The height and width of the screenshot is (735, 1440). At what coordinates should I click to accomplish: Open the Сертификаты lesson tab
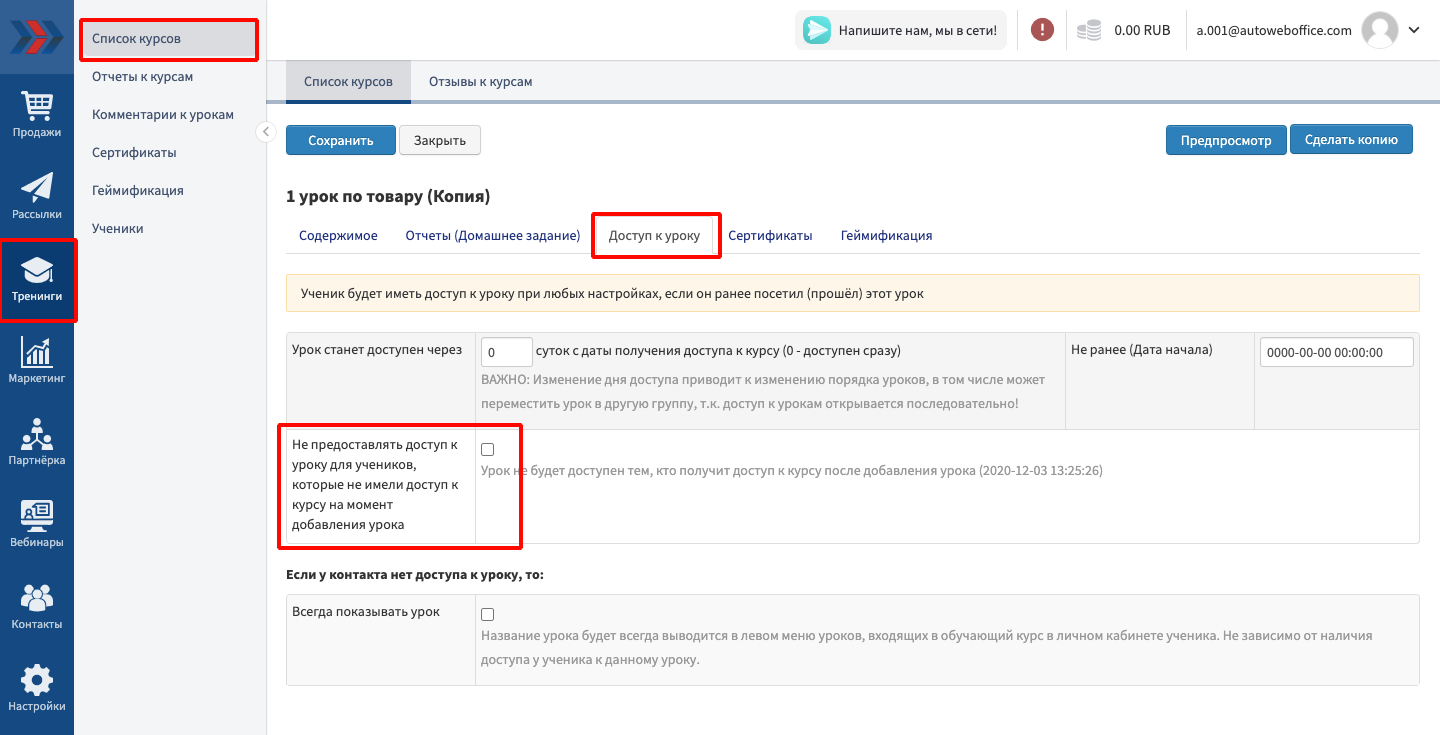pyautogui.click(x=770, y=236)
